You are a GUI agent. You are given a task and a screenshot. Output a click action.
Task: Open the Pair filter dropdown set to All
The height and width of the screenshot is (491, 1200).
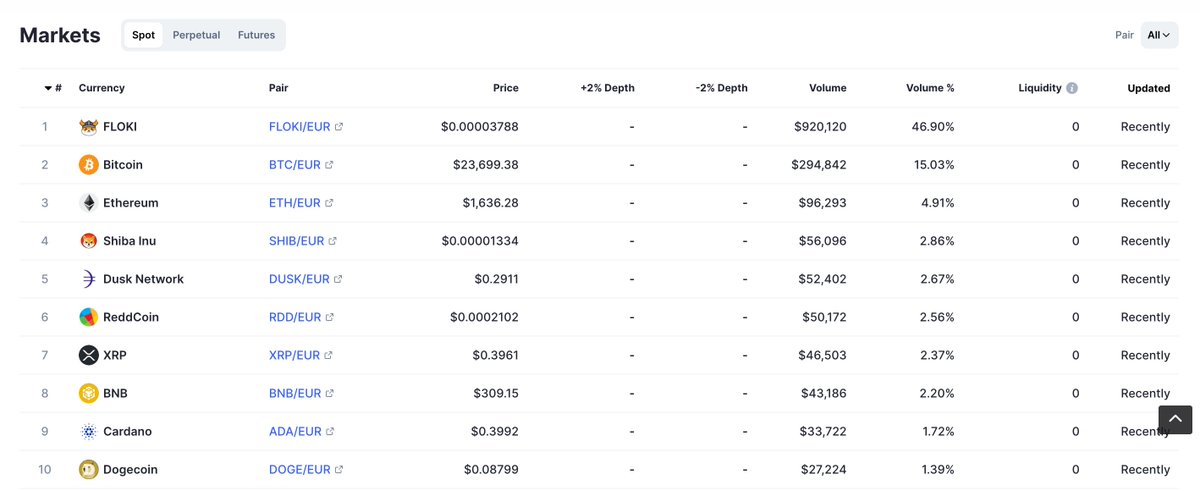[1159, 35]
